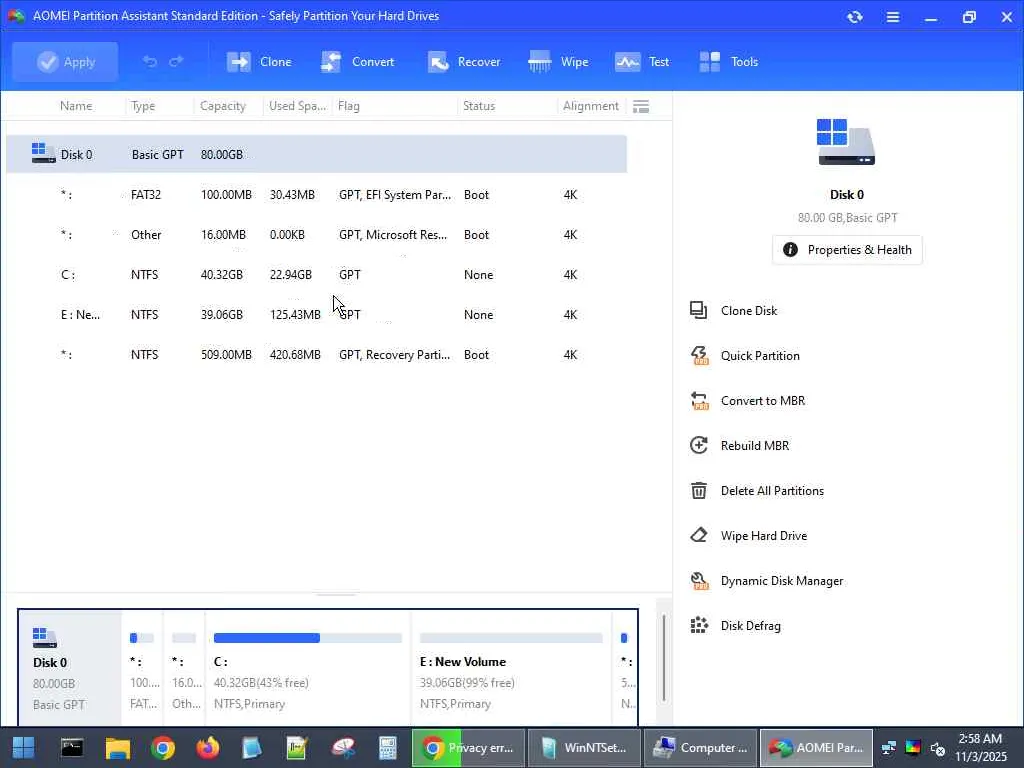
Task: Sort by the Name column header
Action: point(76,106)
